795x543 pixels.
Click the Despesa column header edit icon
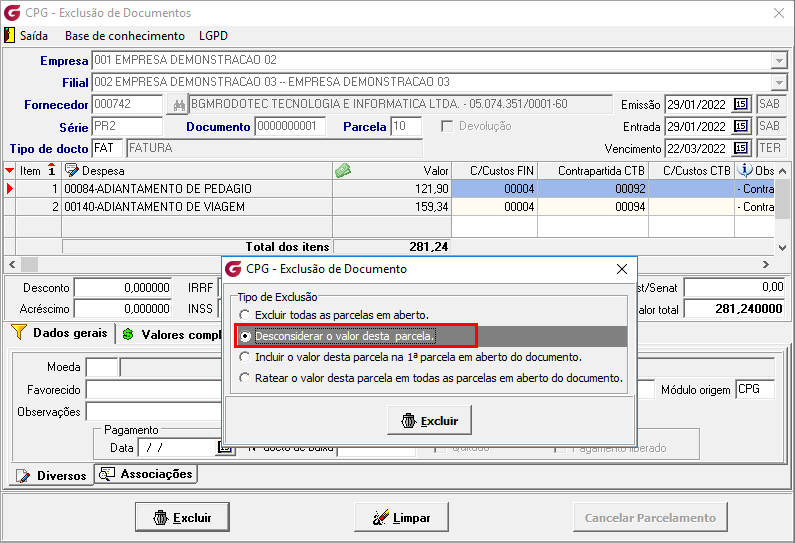point(71,170)
